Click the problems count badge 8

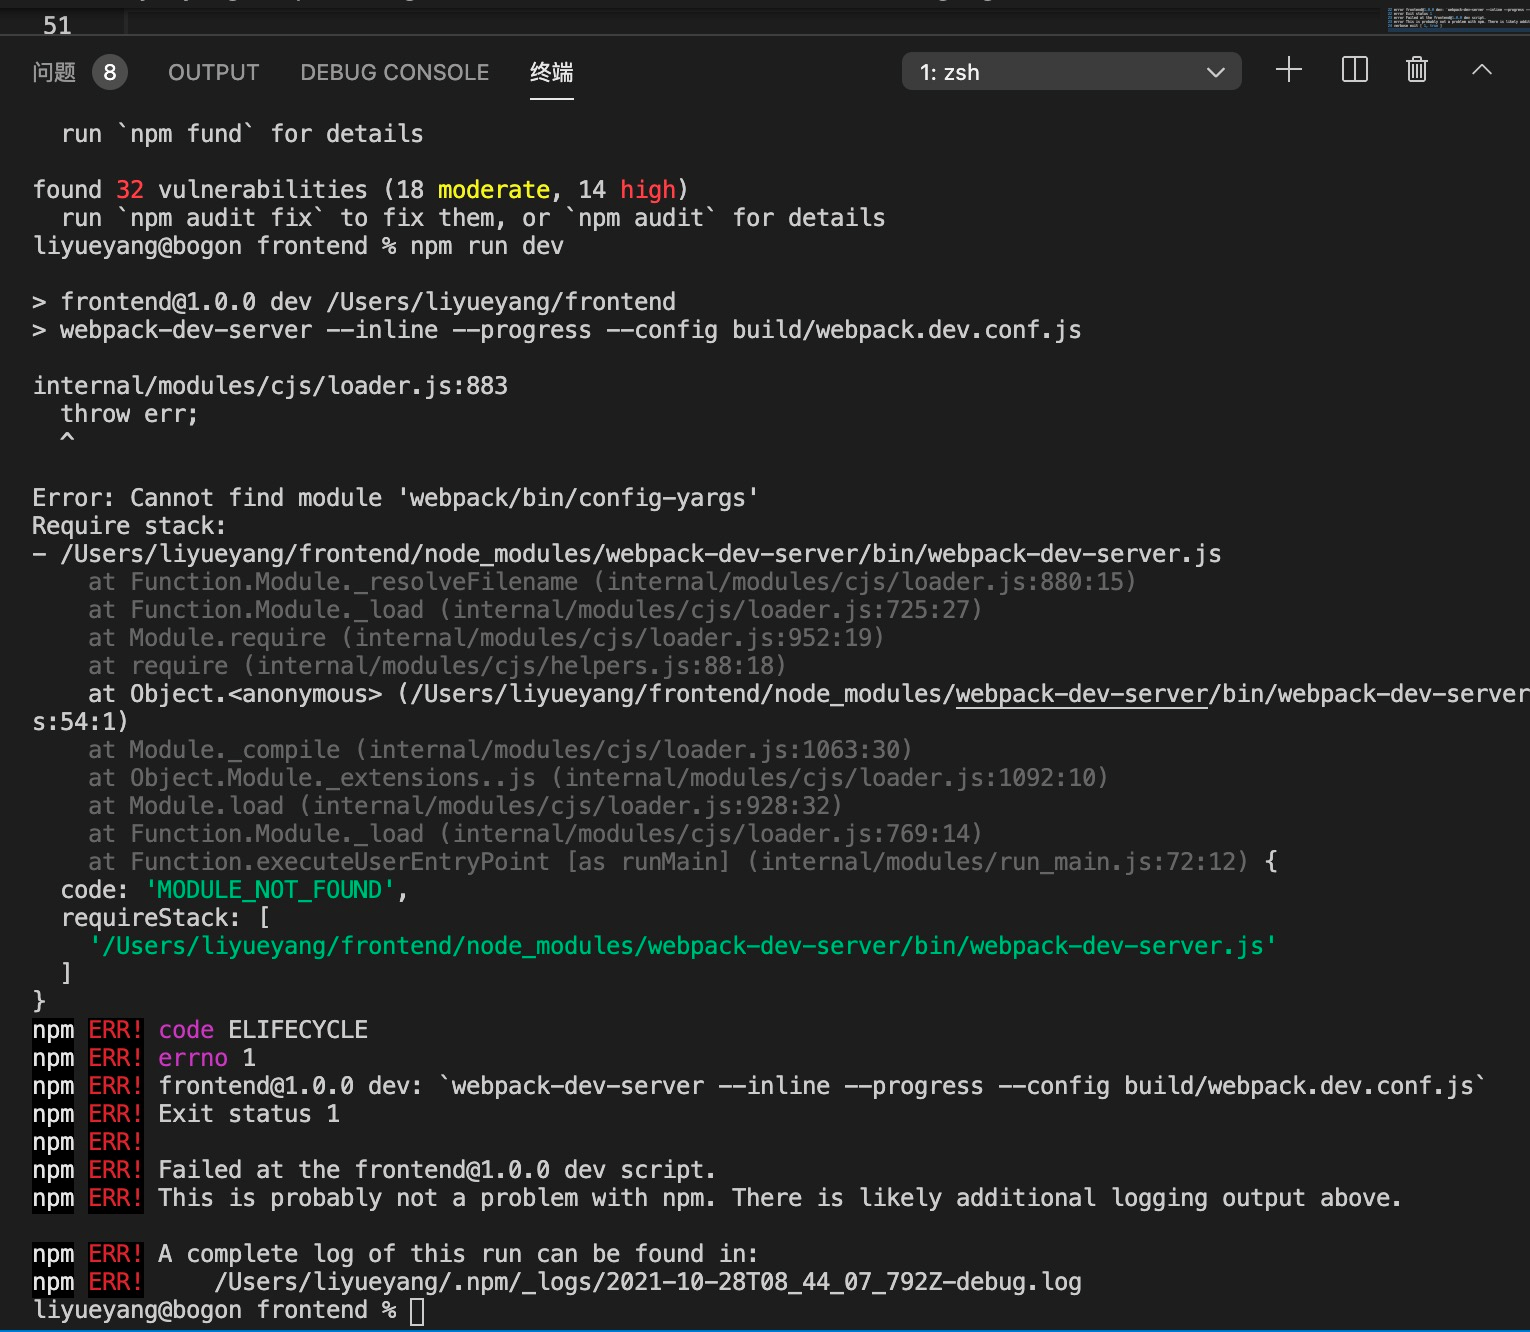(x=110, y=72)
